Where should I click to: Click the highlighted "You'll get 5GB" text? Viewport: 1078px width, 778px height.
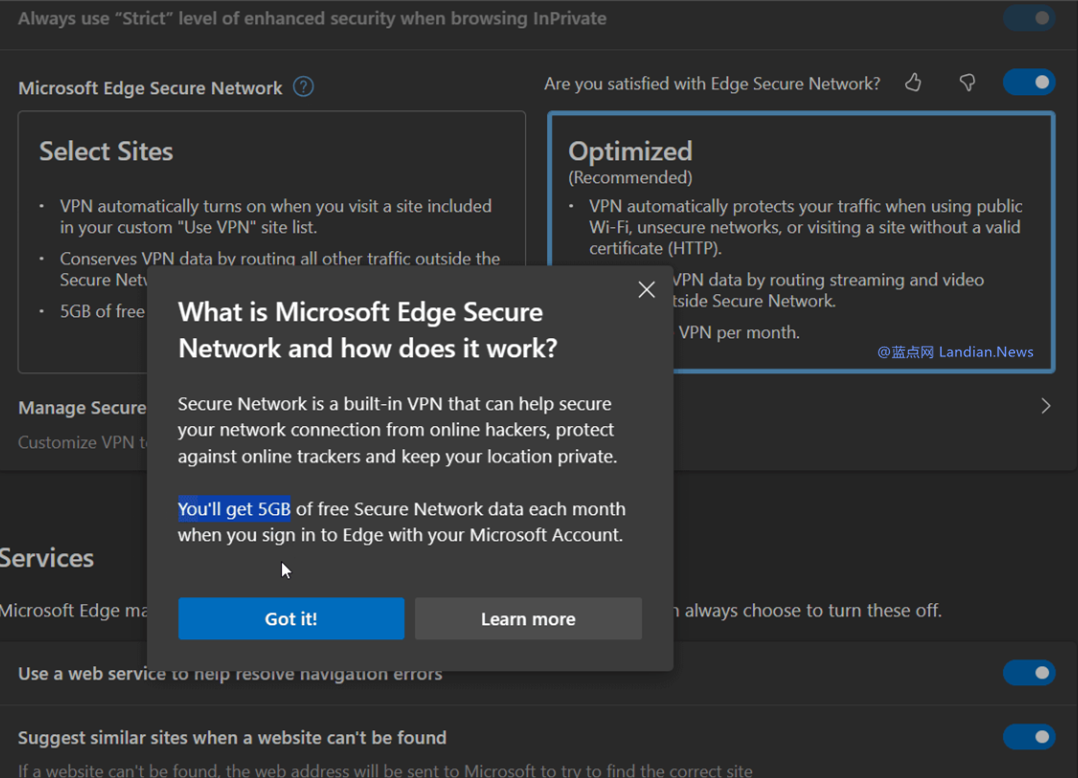[x=234, y=509]
